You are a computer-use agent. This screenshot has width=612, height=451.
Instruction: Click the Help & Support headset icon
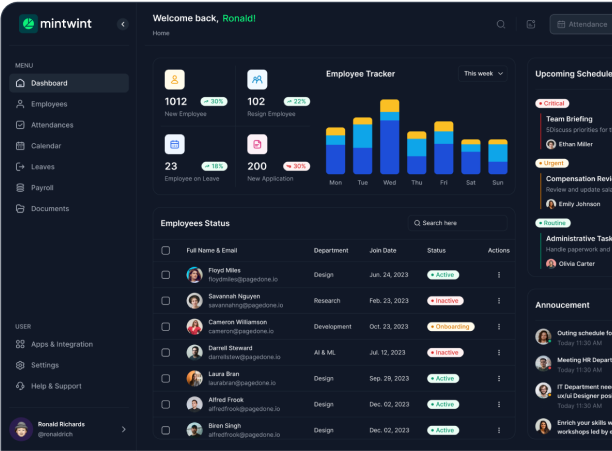pyautogui.click(x=20, y=386)
